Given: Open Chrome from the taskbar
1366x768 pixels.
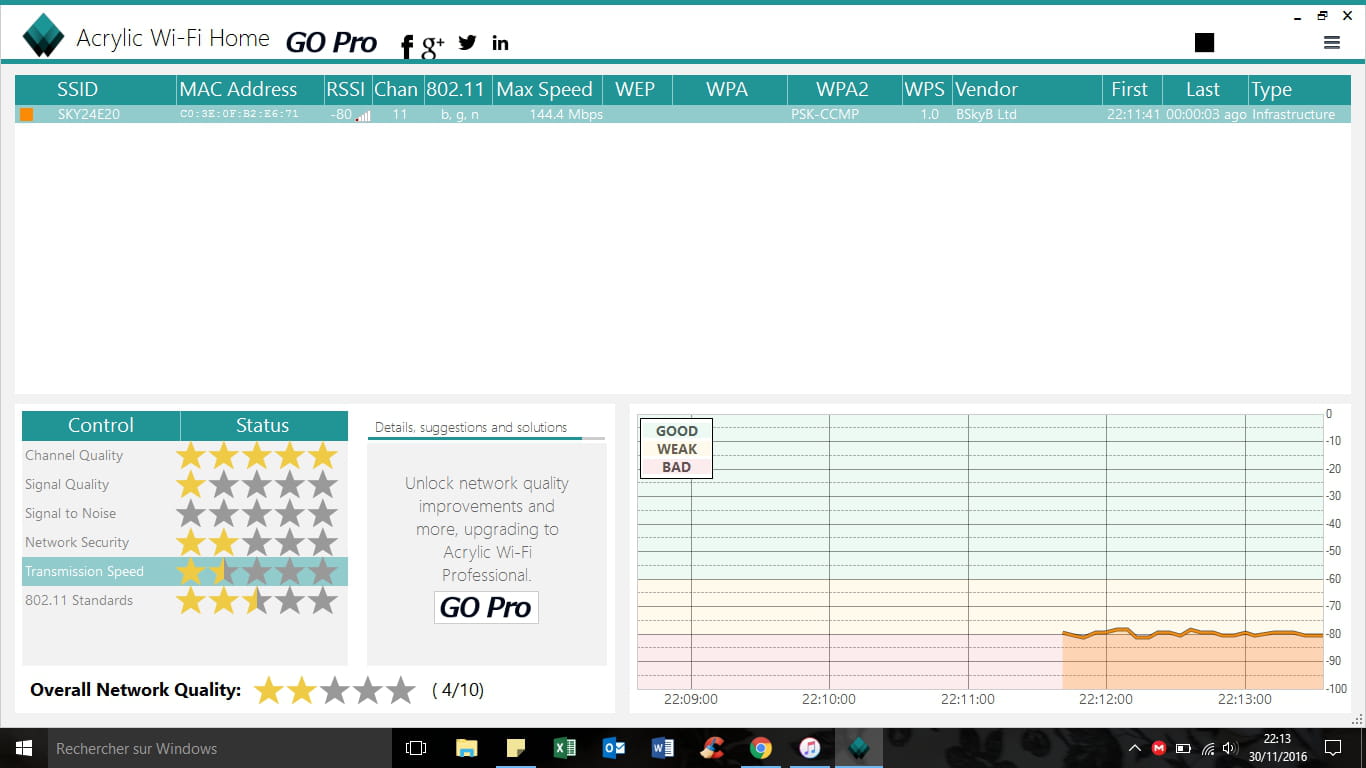Looking at the screenshot, I should pos(761,748).
